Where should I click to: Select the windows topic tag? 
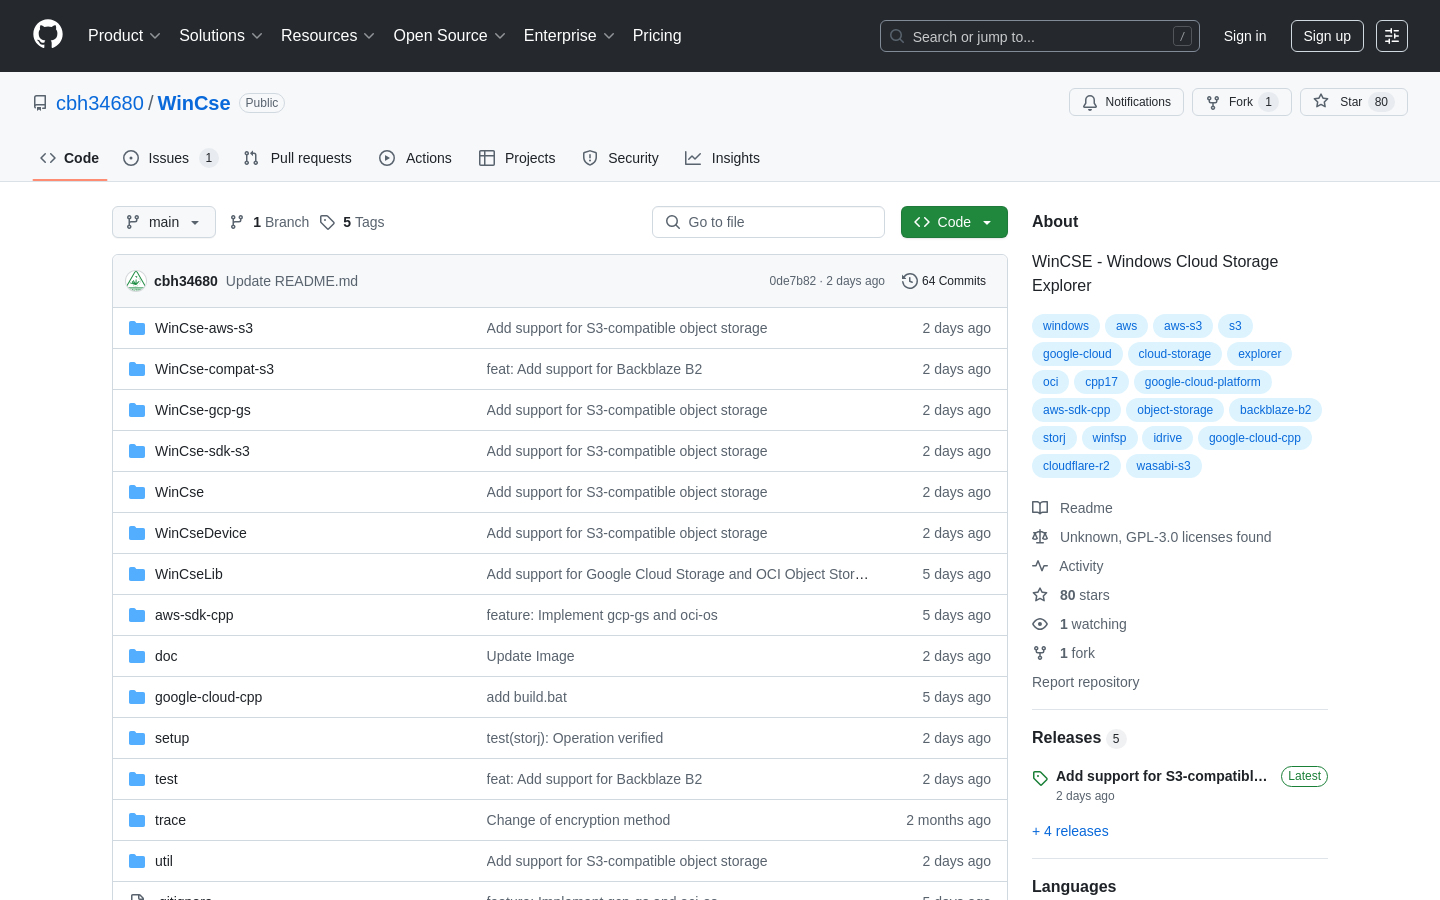[1066, 326]
